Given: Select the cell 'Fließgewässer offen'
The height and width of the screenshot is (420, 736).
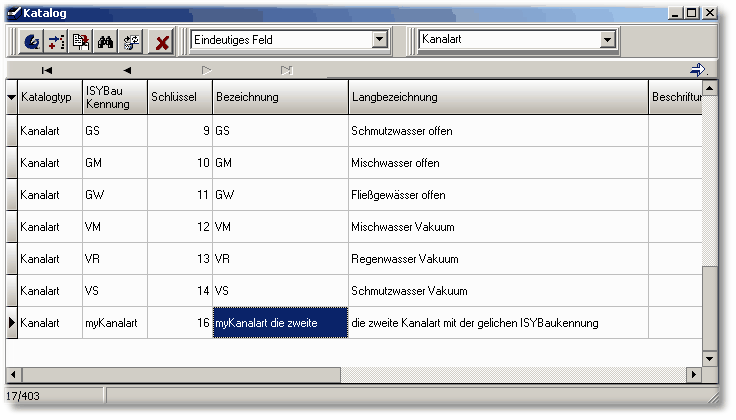Looking at the screenshot, I should click(x=498, y=195).
